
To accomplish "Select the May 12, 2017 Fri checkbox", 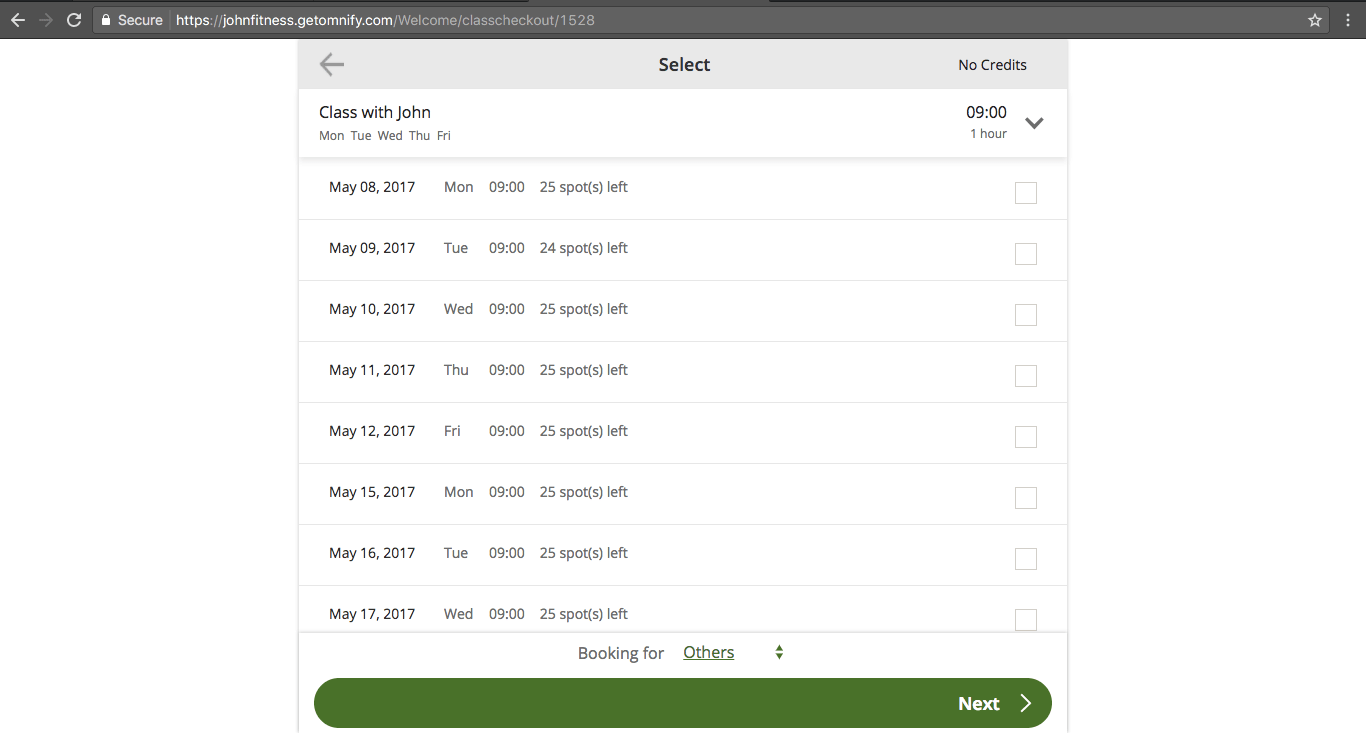I will [1026, 437].
